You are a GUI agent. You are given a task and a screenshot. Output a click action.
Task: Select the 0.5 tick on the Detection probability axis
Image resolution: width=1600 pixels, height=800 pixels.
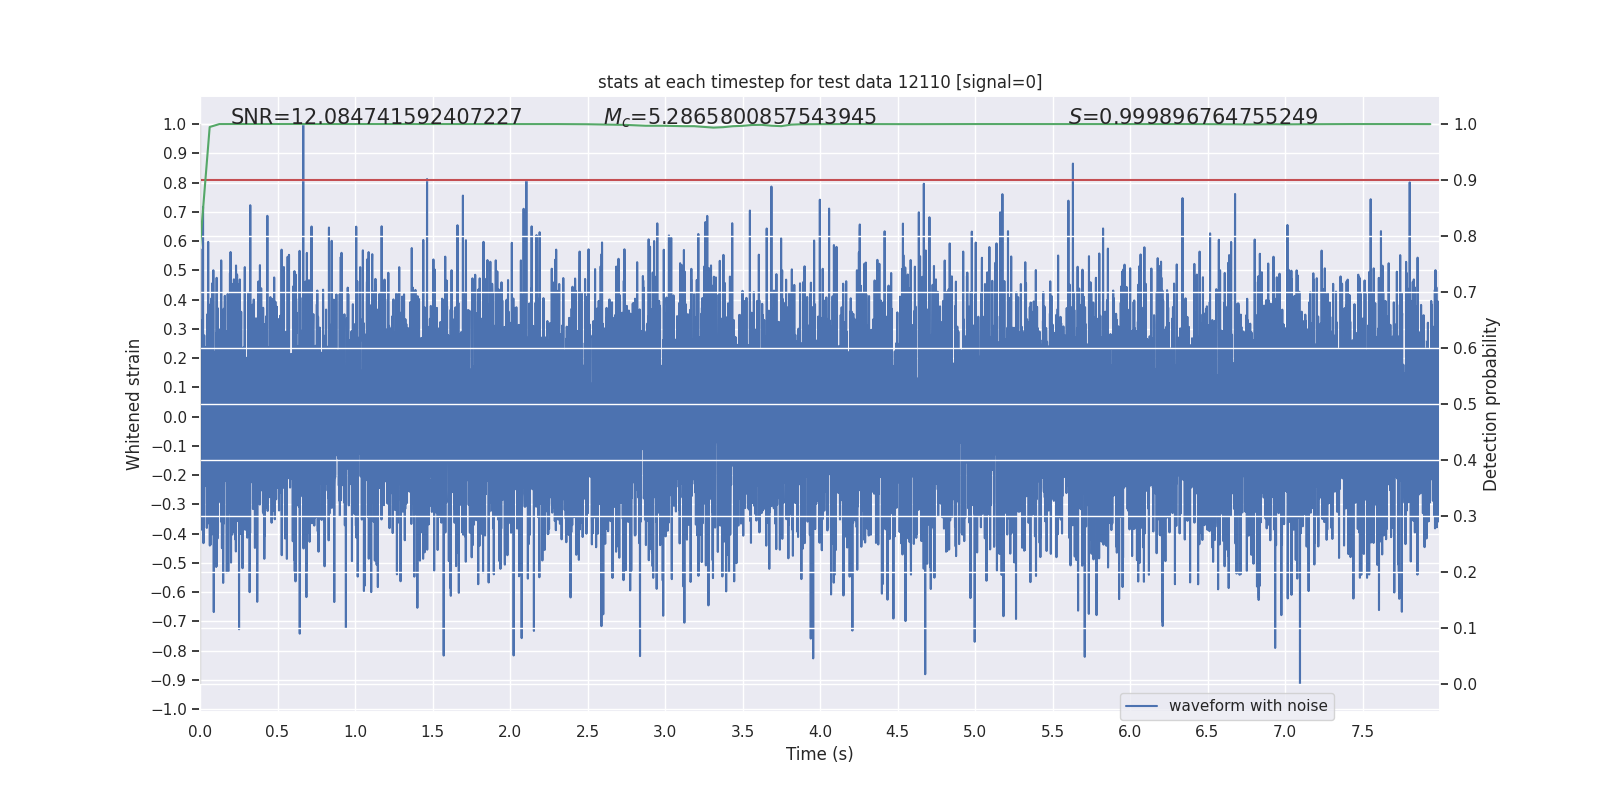pyautogui.click(x=1465, y=404)
